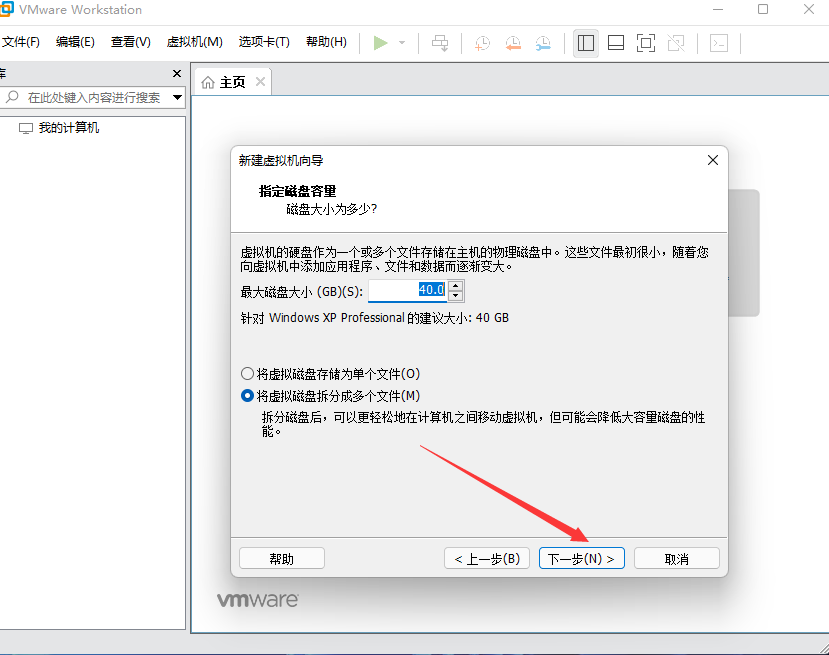Expand the library search filter dropdown

[x=178, y=97]
